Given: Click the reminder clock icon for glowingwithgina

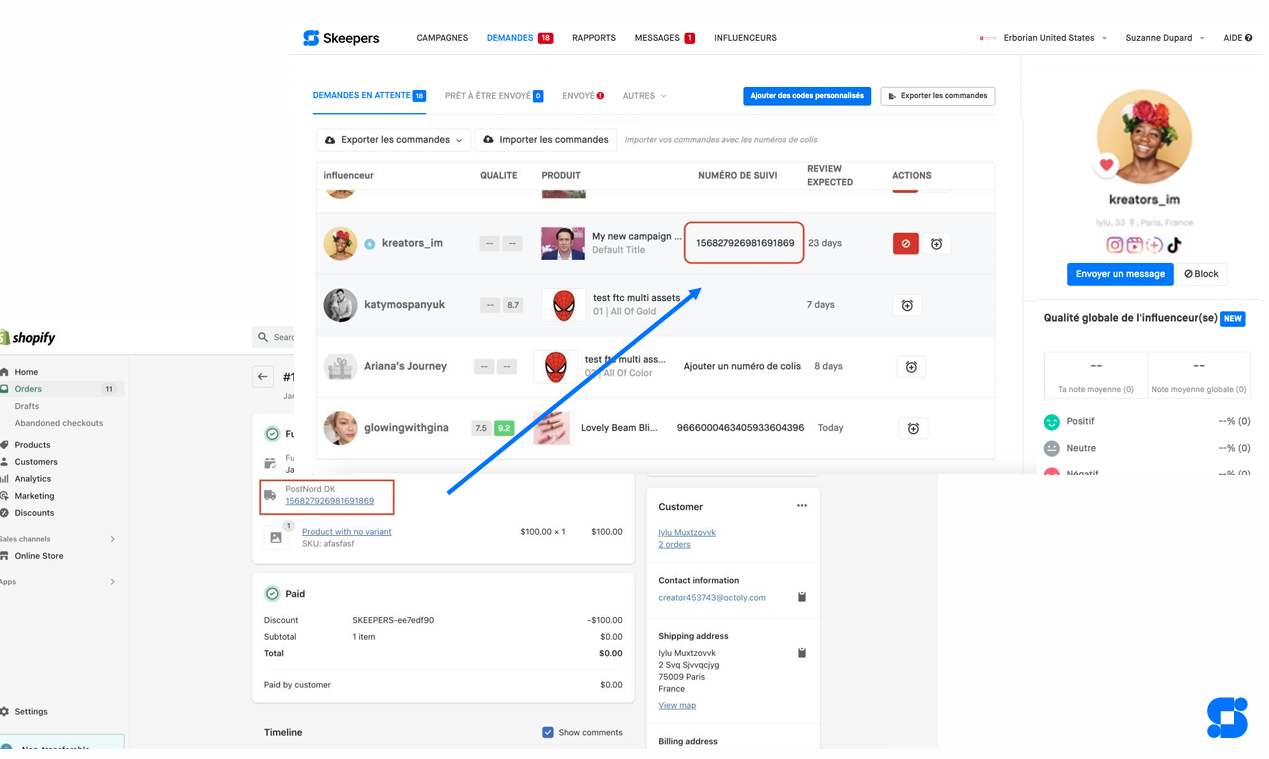Looking at the screenshot, I should point(912,428).
